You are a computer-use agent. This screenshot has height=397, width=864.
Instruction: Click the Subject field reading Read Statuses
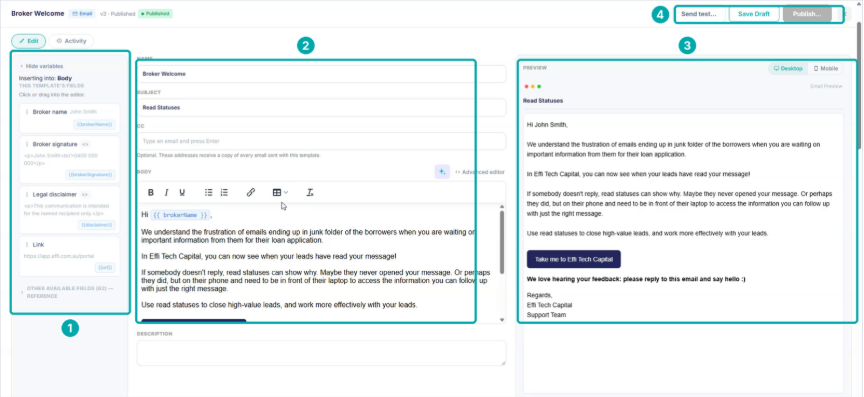point(321,108)
